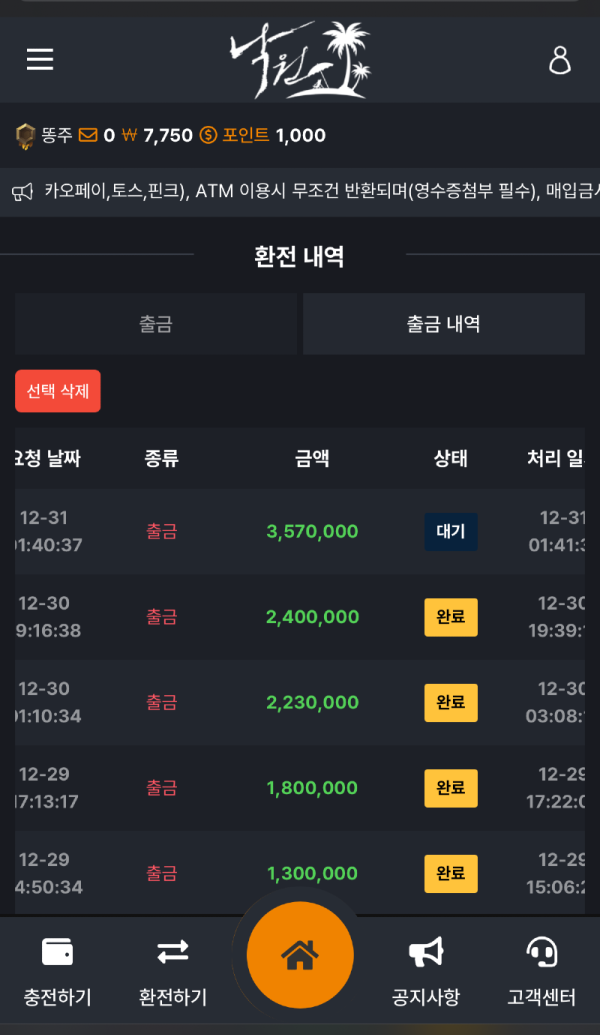
Task: Click the 대기 status badge
Action: tap(451, 532)
